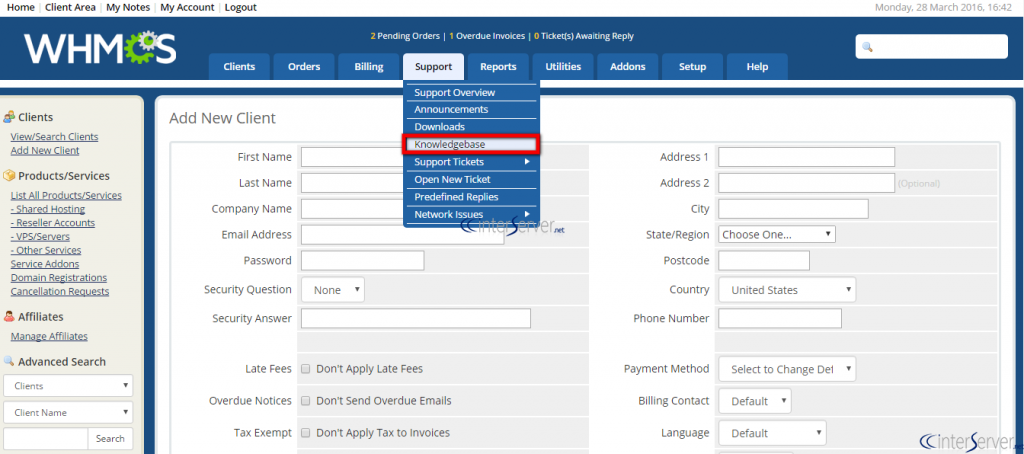The image size is (1024, 454).
Task: Open the Client Name search field dropdown
Action: [68, 413]
